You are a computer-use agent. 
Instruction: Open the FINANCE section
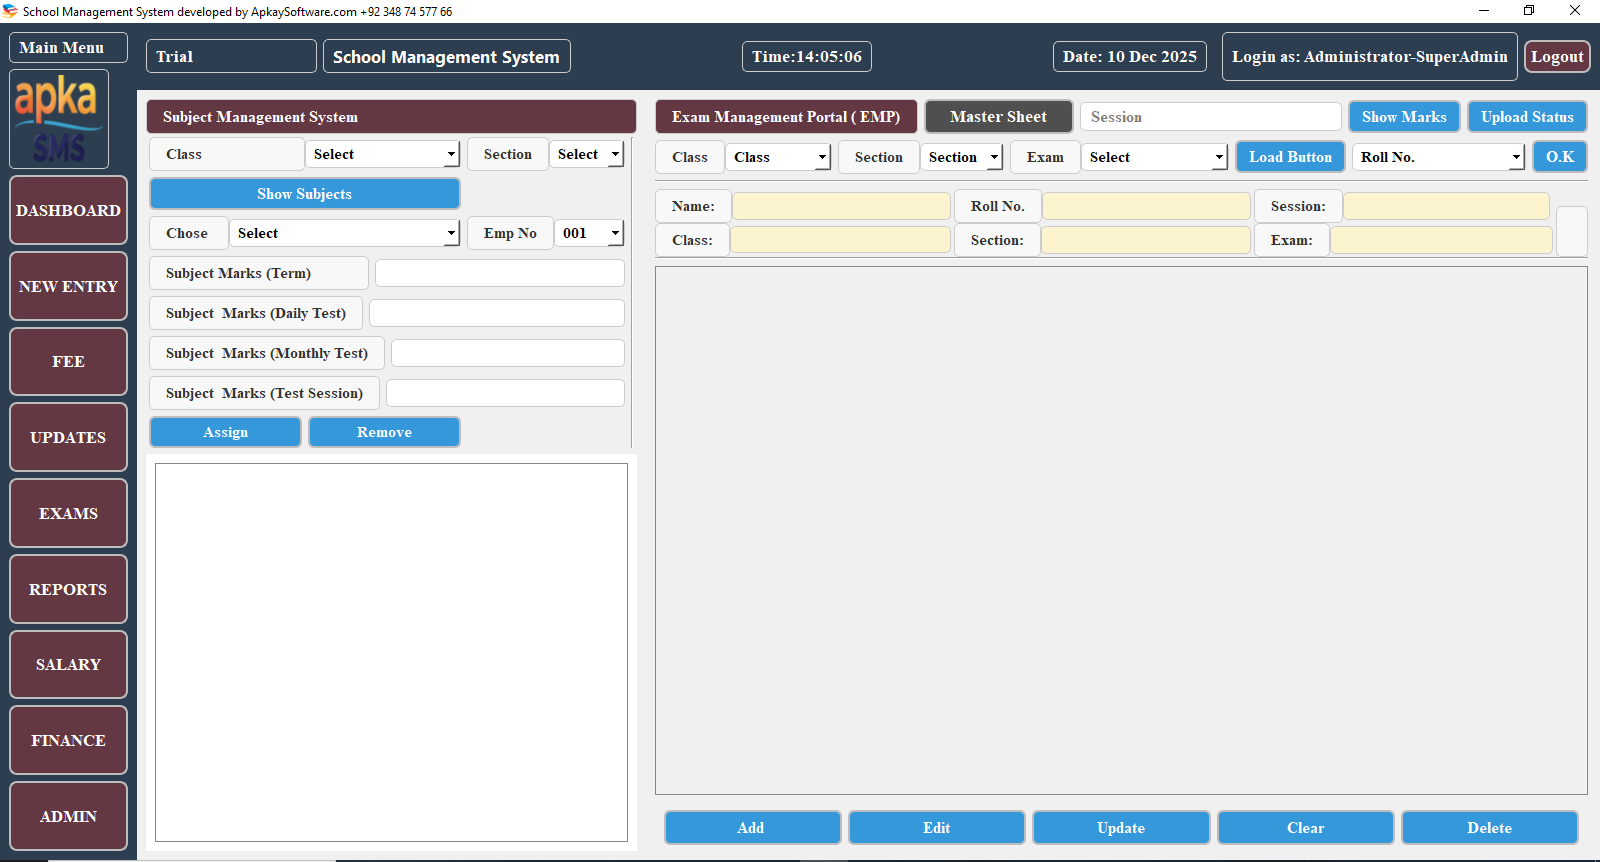(68, 740)
